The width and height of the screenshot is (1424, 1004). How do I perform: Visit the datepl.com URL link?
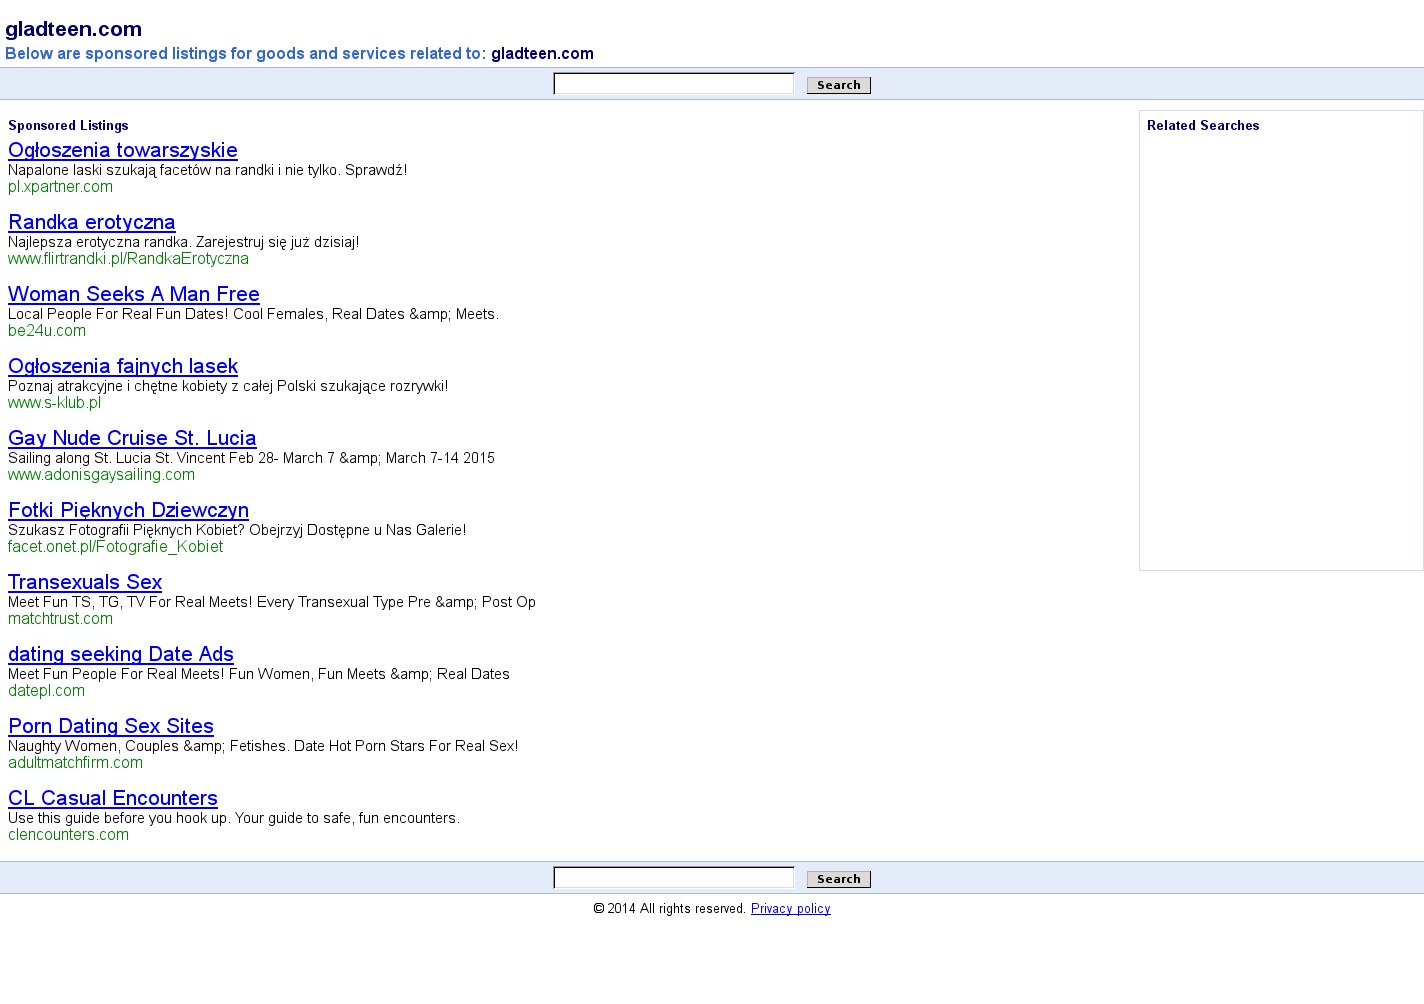(x=46, y=691)
